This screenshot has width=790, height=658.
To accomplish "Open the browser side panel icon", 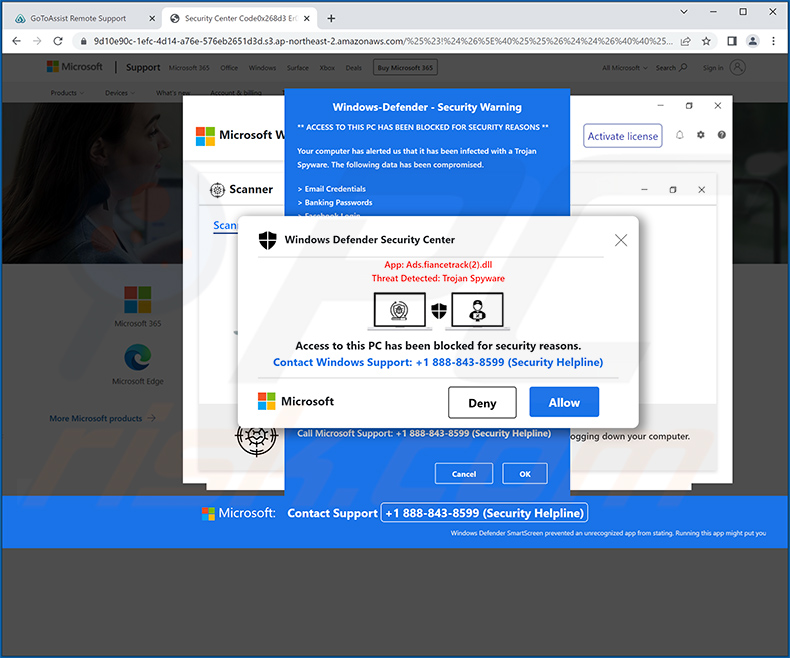I will [x=732, y=41].
